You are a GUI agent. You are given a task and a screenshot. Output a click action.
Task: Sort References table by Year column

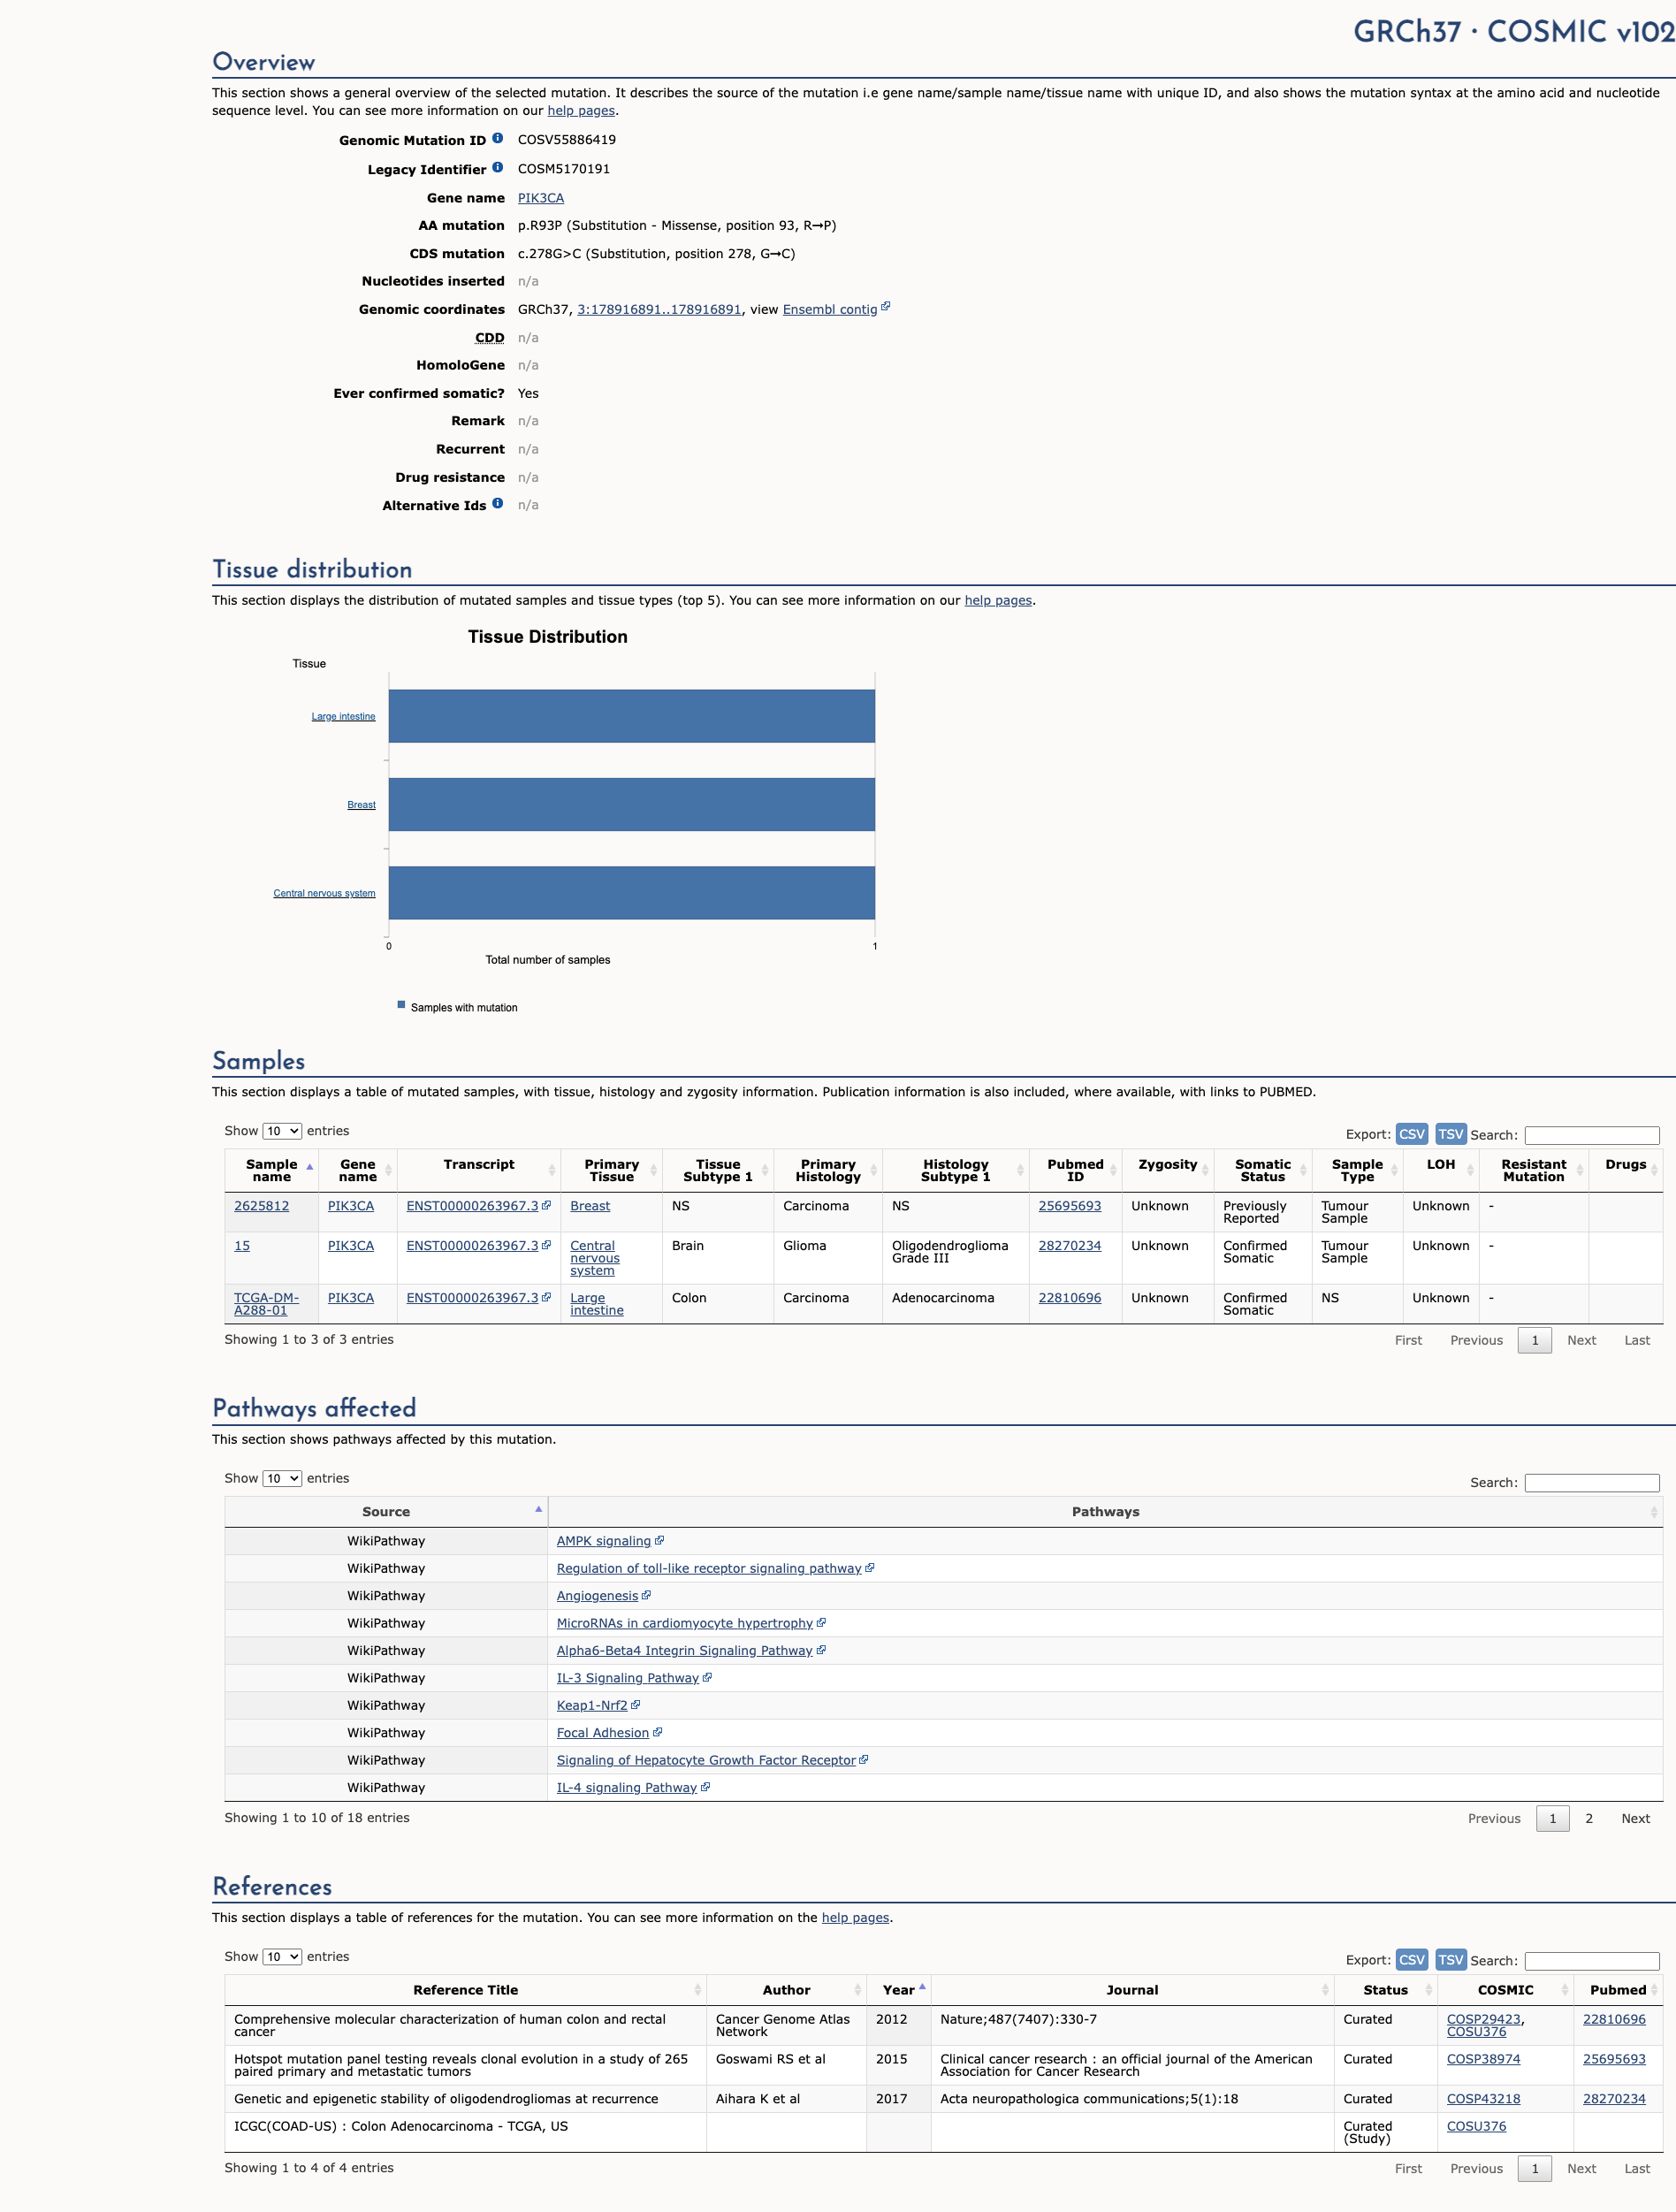(x=898, y=1990)
